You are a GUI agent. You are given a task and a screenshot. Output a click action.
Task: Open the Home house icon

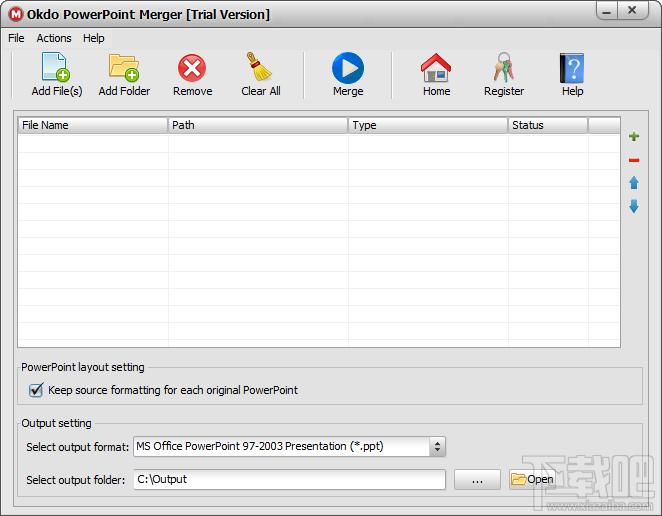point(436,68)
